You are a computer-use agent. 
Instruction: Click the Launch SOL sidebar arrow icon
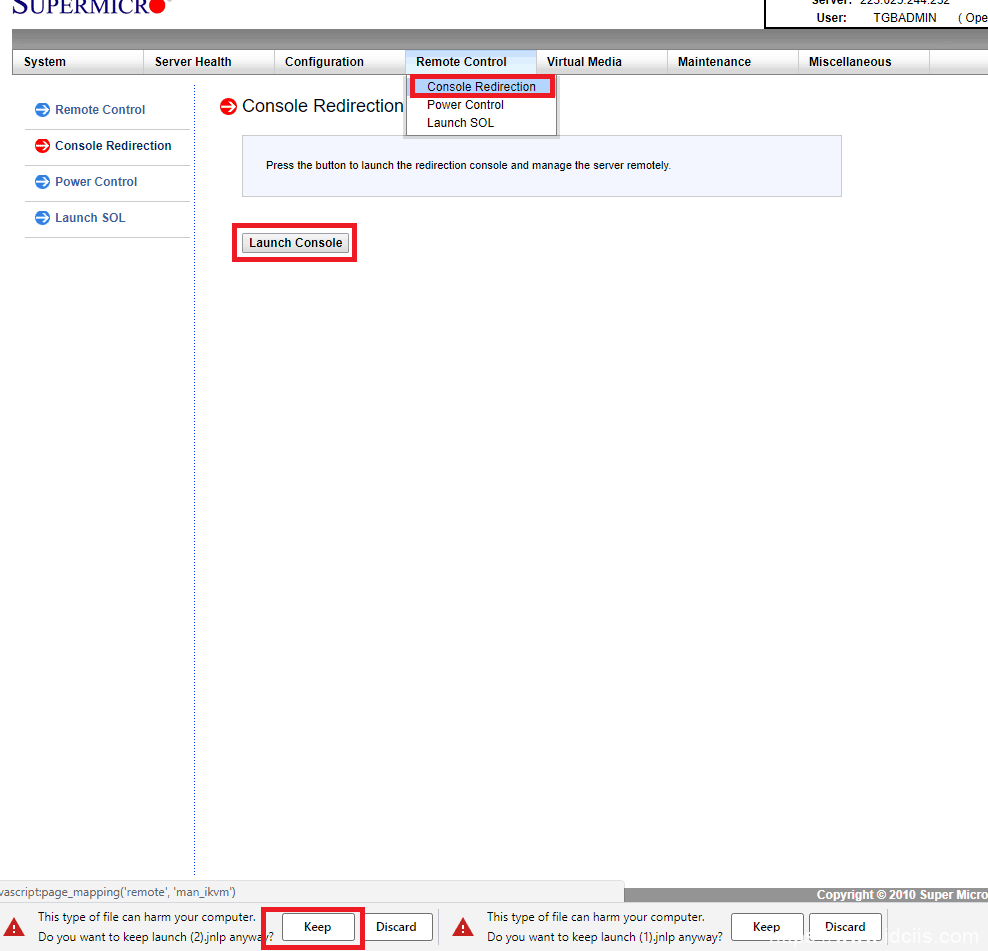point(42,218)
